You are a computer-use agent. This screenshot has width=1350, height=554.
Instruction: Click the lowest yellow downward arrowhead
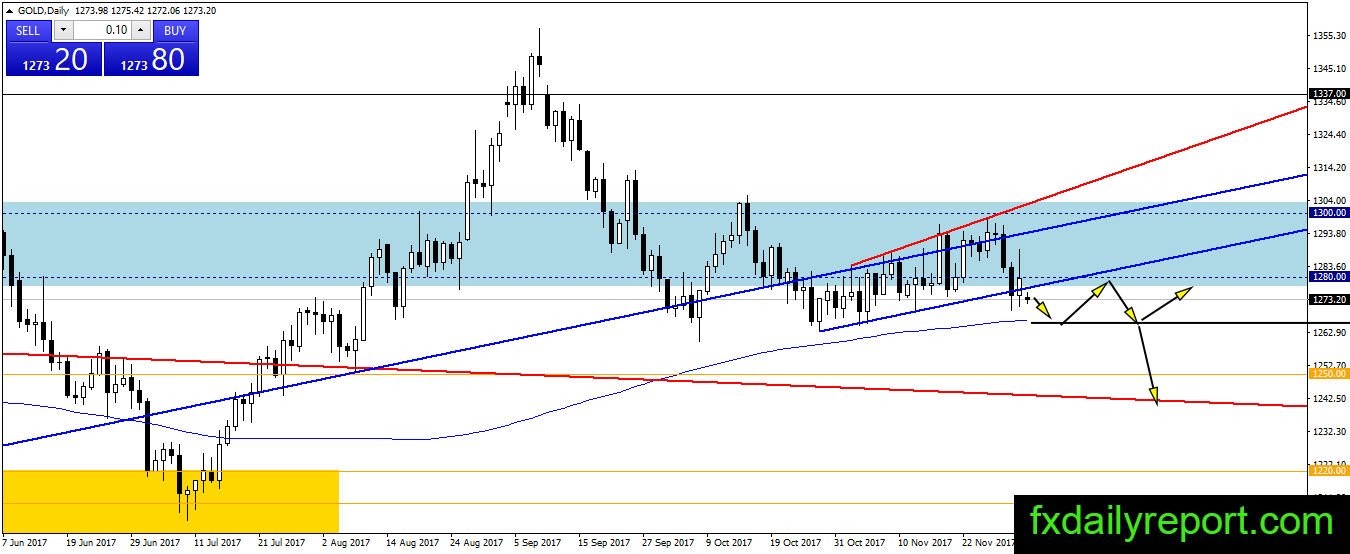click(x=1153, y=397)
